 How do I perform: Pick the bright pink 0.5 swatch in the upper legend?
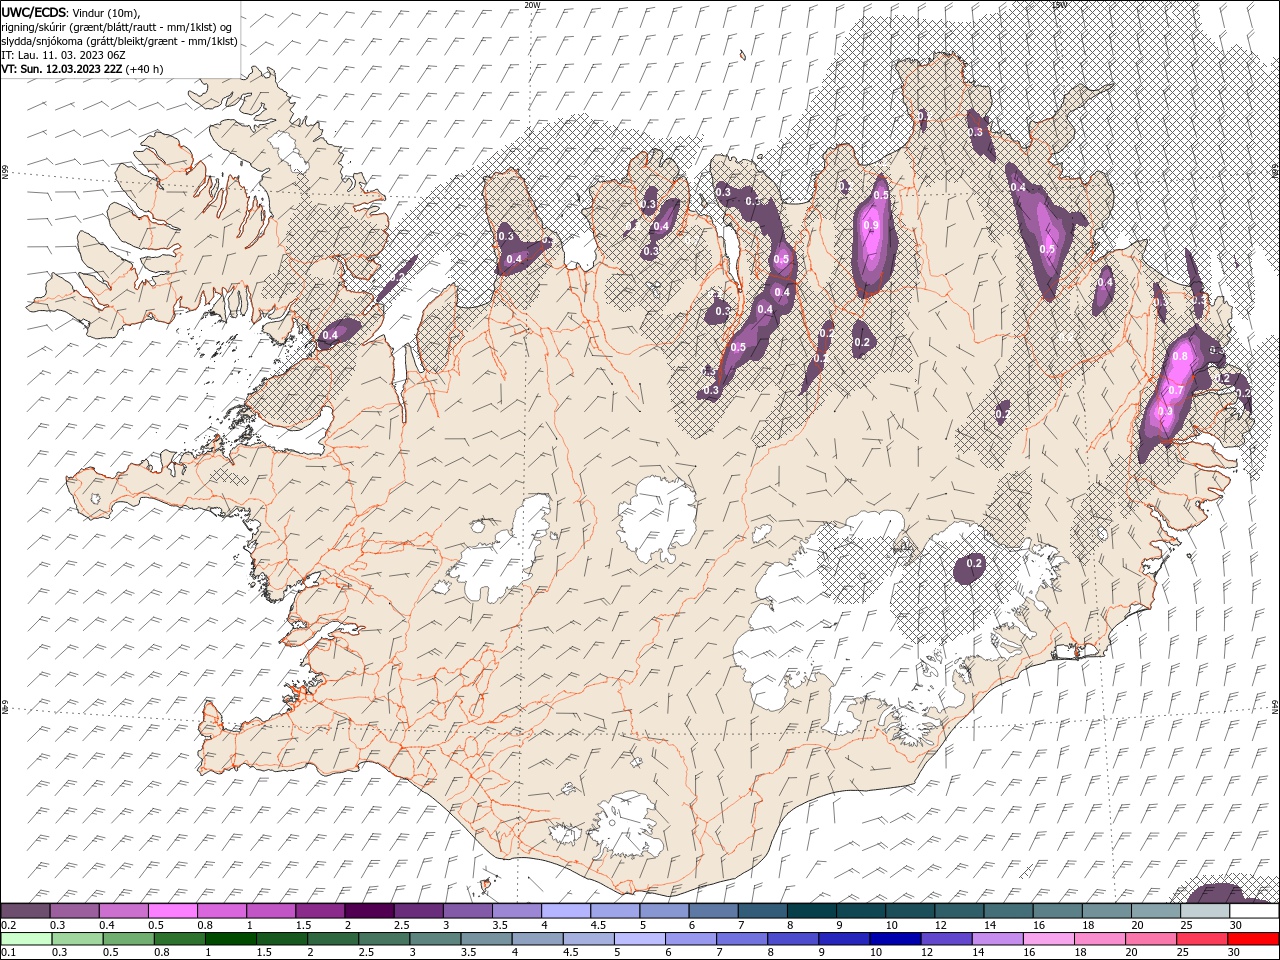pyautogui.click(x=173, y=911)
